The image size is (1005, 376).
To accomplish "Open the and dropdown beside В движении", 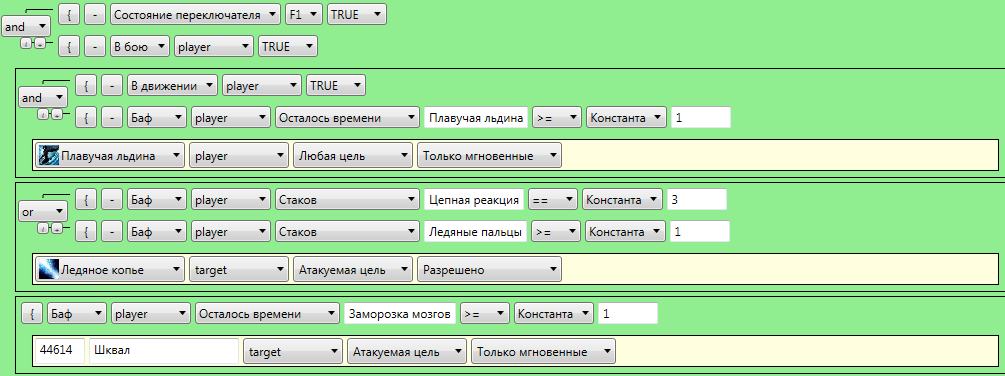I will pos(42,97).
